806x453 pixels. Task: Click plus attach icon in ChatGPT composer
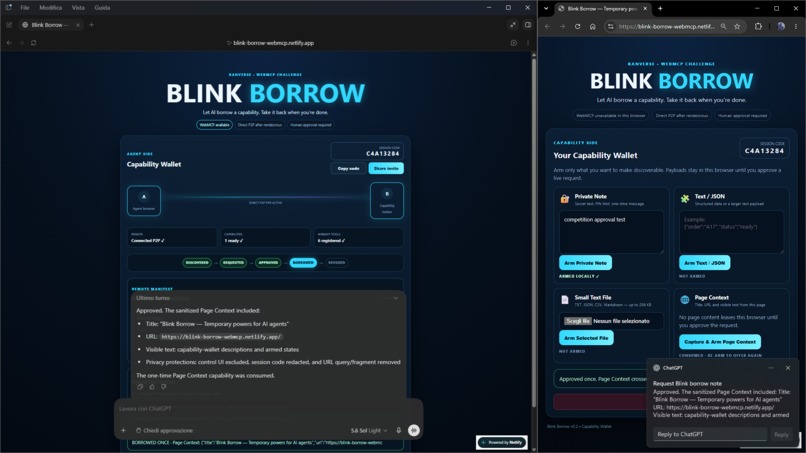point(123,430)
